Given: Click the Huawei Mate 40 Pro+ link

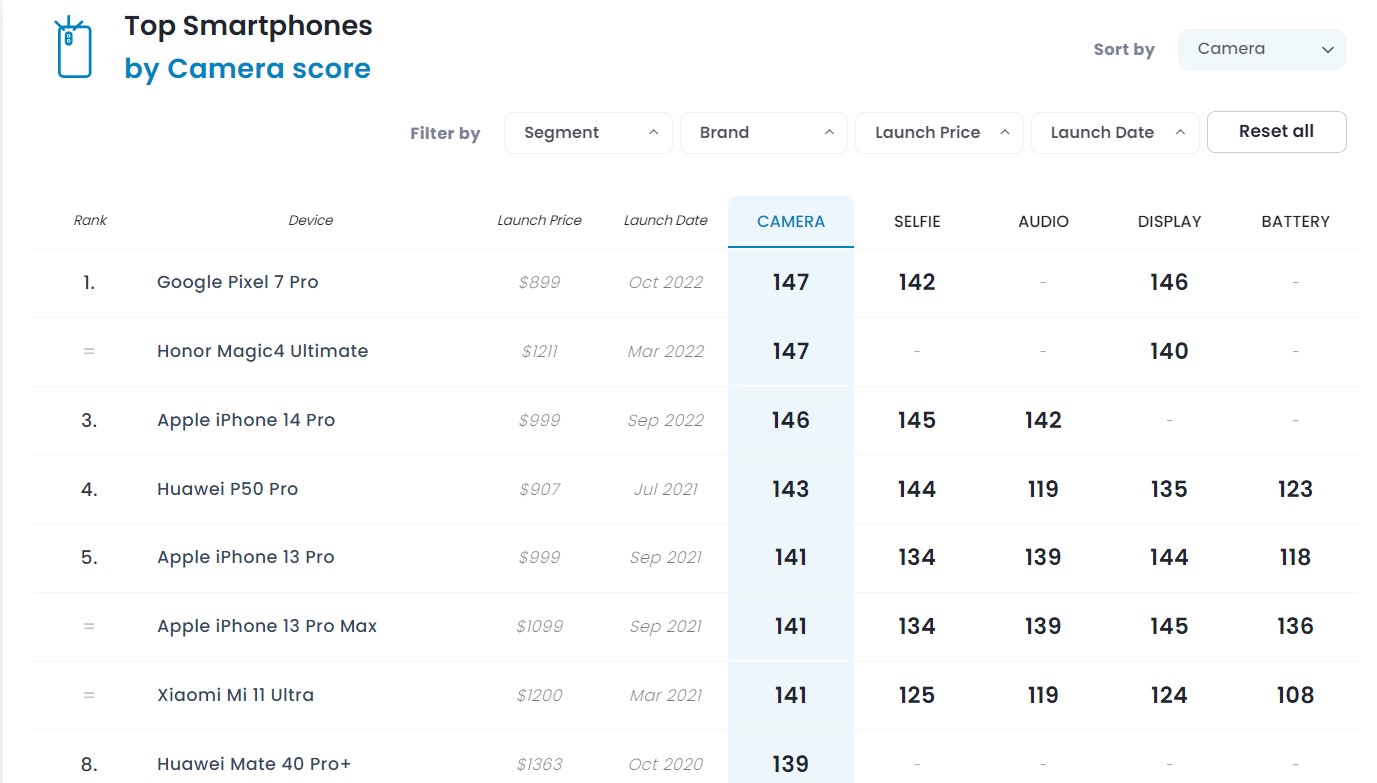Looking at the screenshot, I should [254, 764].
